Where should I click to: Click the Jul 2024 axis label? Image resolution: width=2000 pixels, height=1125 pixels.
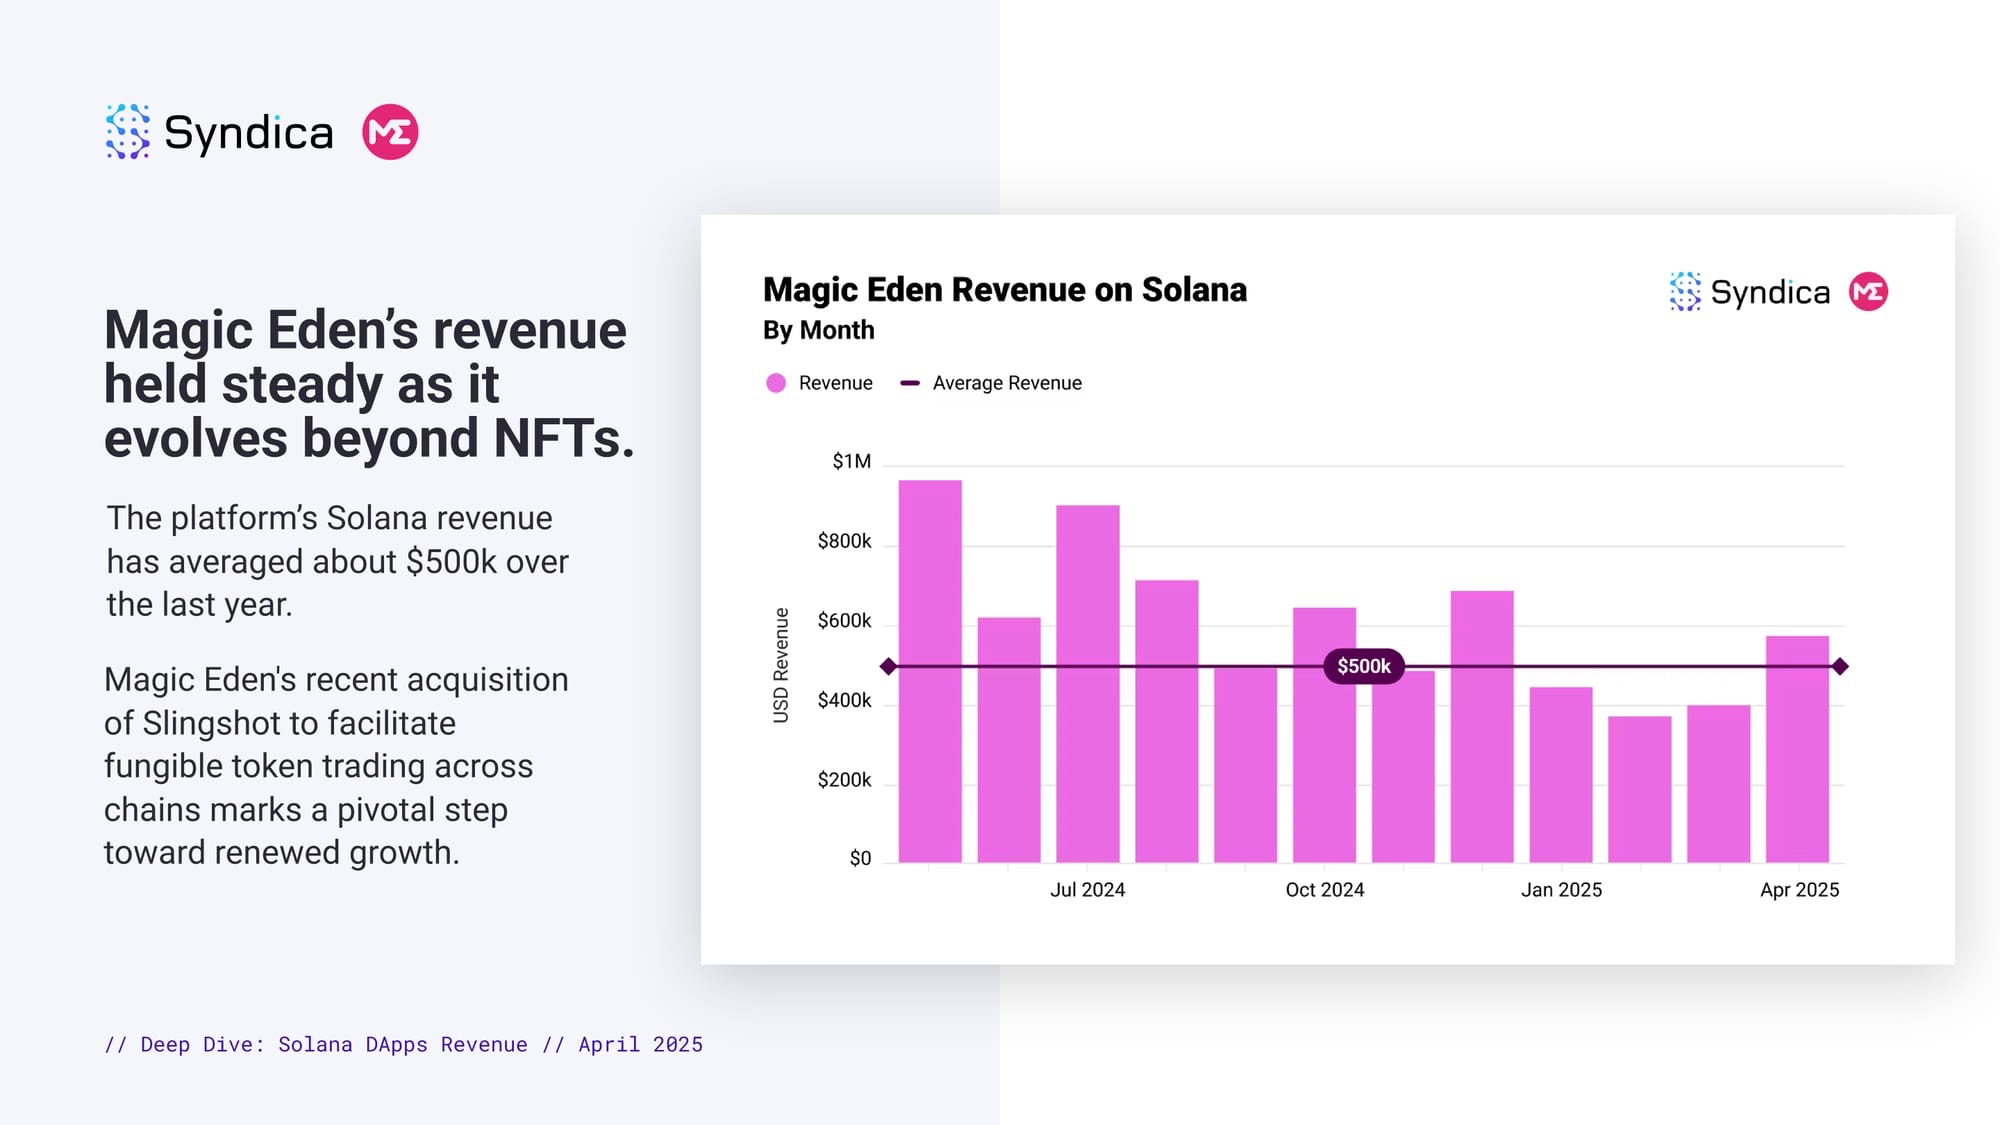pos(1087,890)
